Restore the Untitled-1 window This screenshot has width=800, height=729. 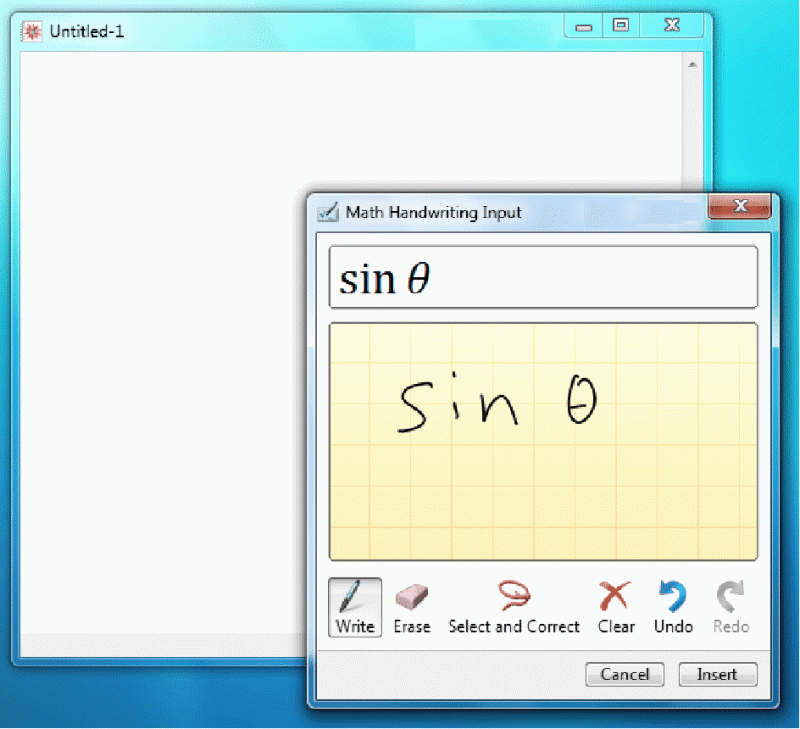click(620, 25)
